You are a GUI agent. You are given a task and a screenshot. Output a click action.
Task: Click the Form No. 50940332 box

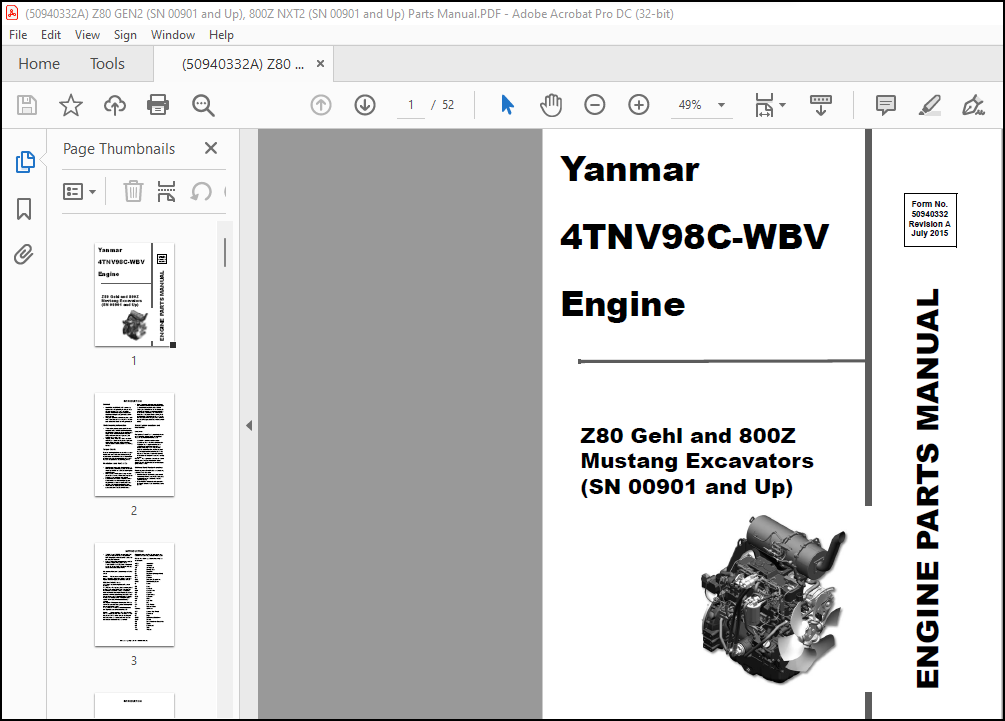click(x=929, y=219)
